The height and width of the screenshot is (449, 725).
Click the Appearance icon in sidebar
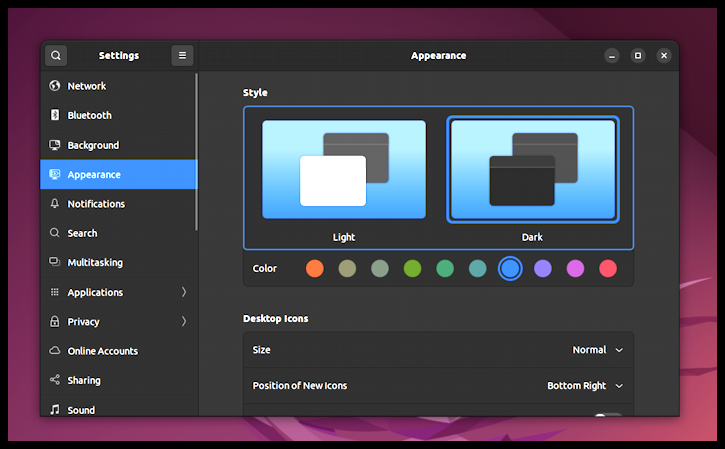tap(55, 174)
